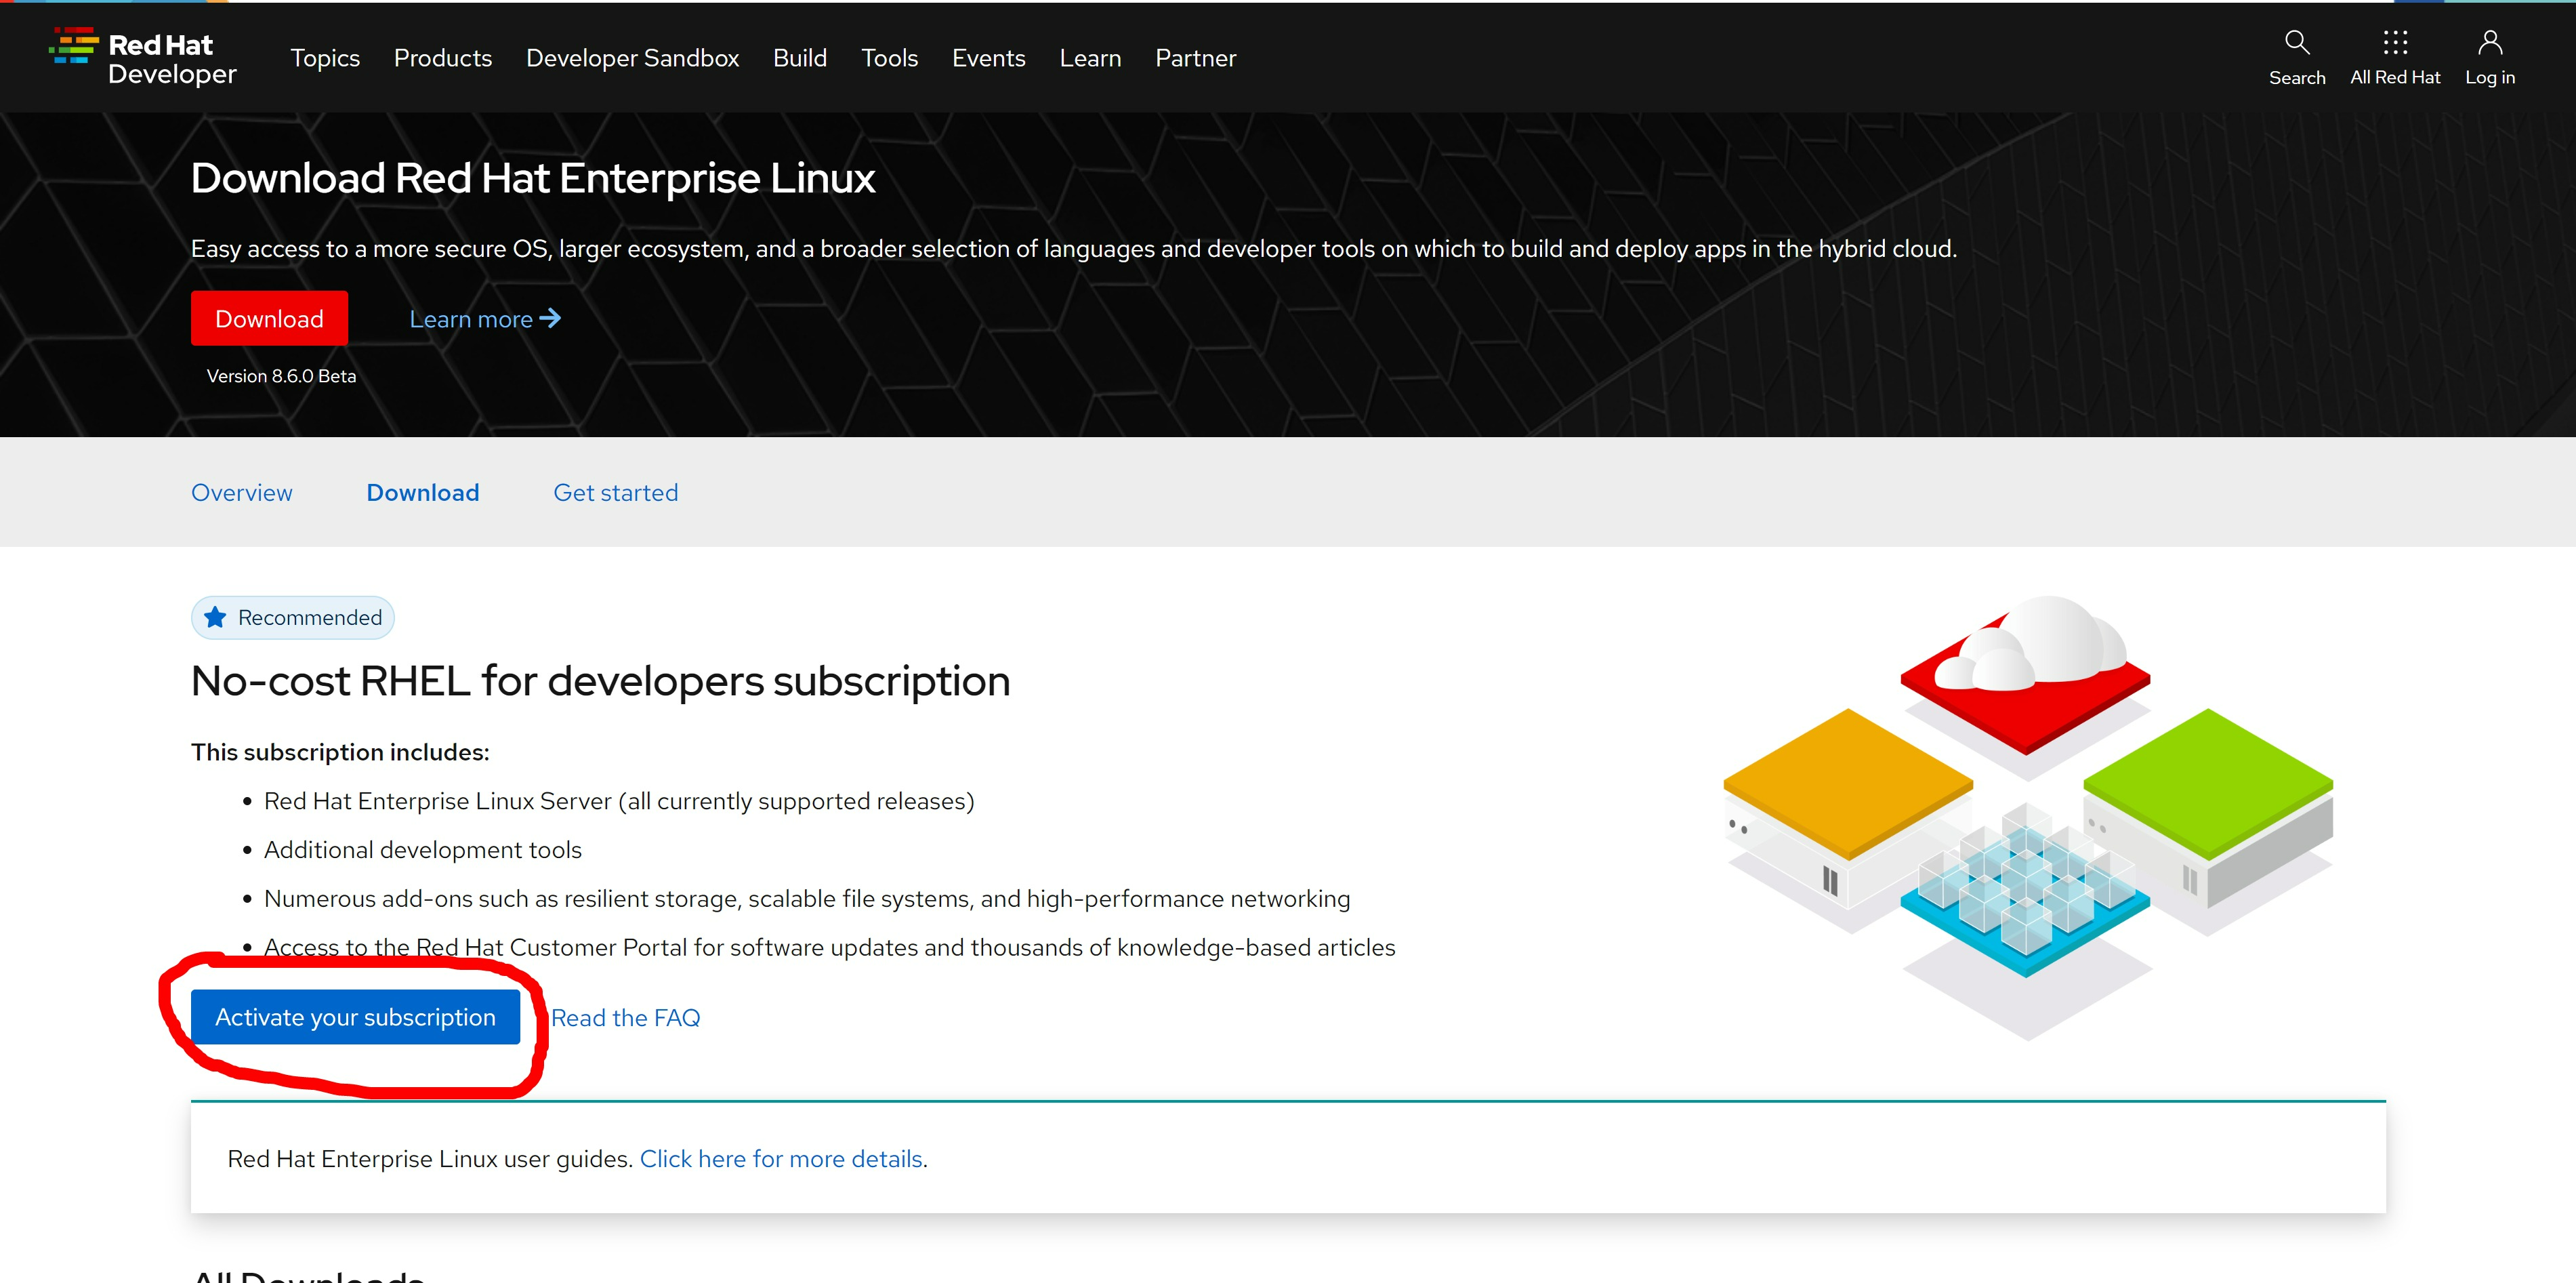Open the Read the FAQ link
The image size is (2576, 1283).
[x=625, y=1018]
